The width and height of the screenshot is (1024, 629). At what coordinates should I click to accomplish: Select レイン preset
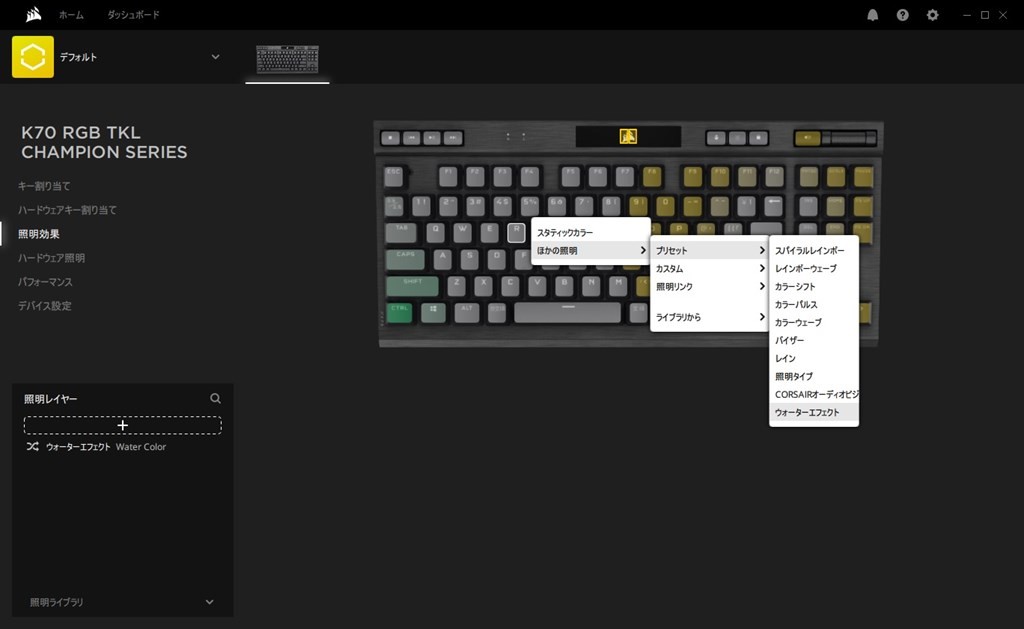[814, 359]
